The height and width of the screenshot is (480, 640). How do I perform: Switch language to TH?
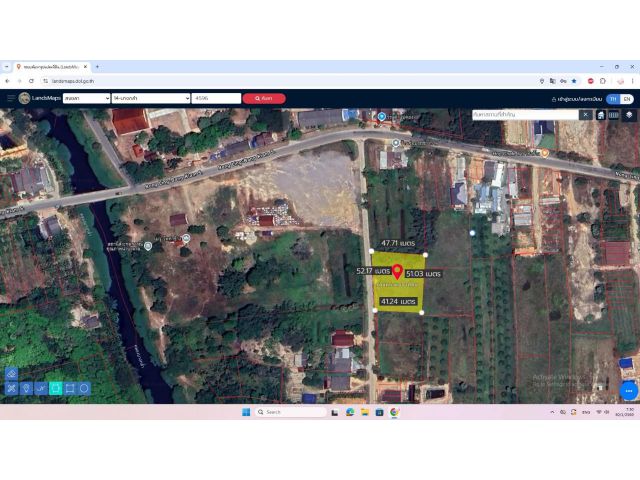click(613, 99)
